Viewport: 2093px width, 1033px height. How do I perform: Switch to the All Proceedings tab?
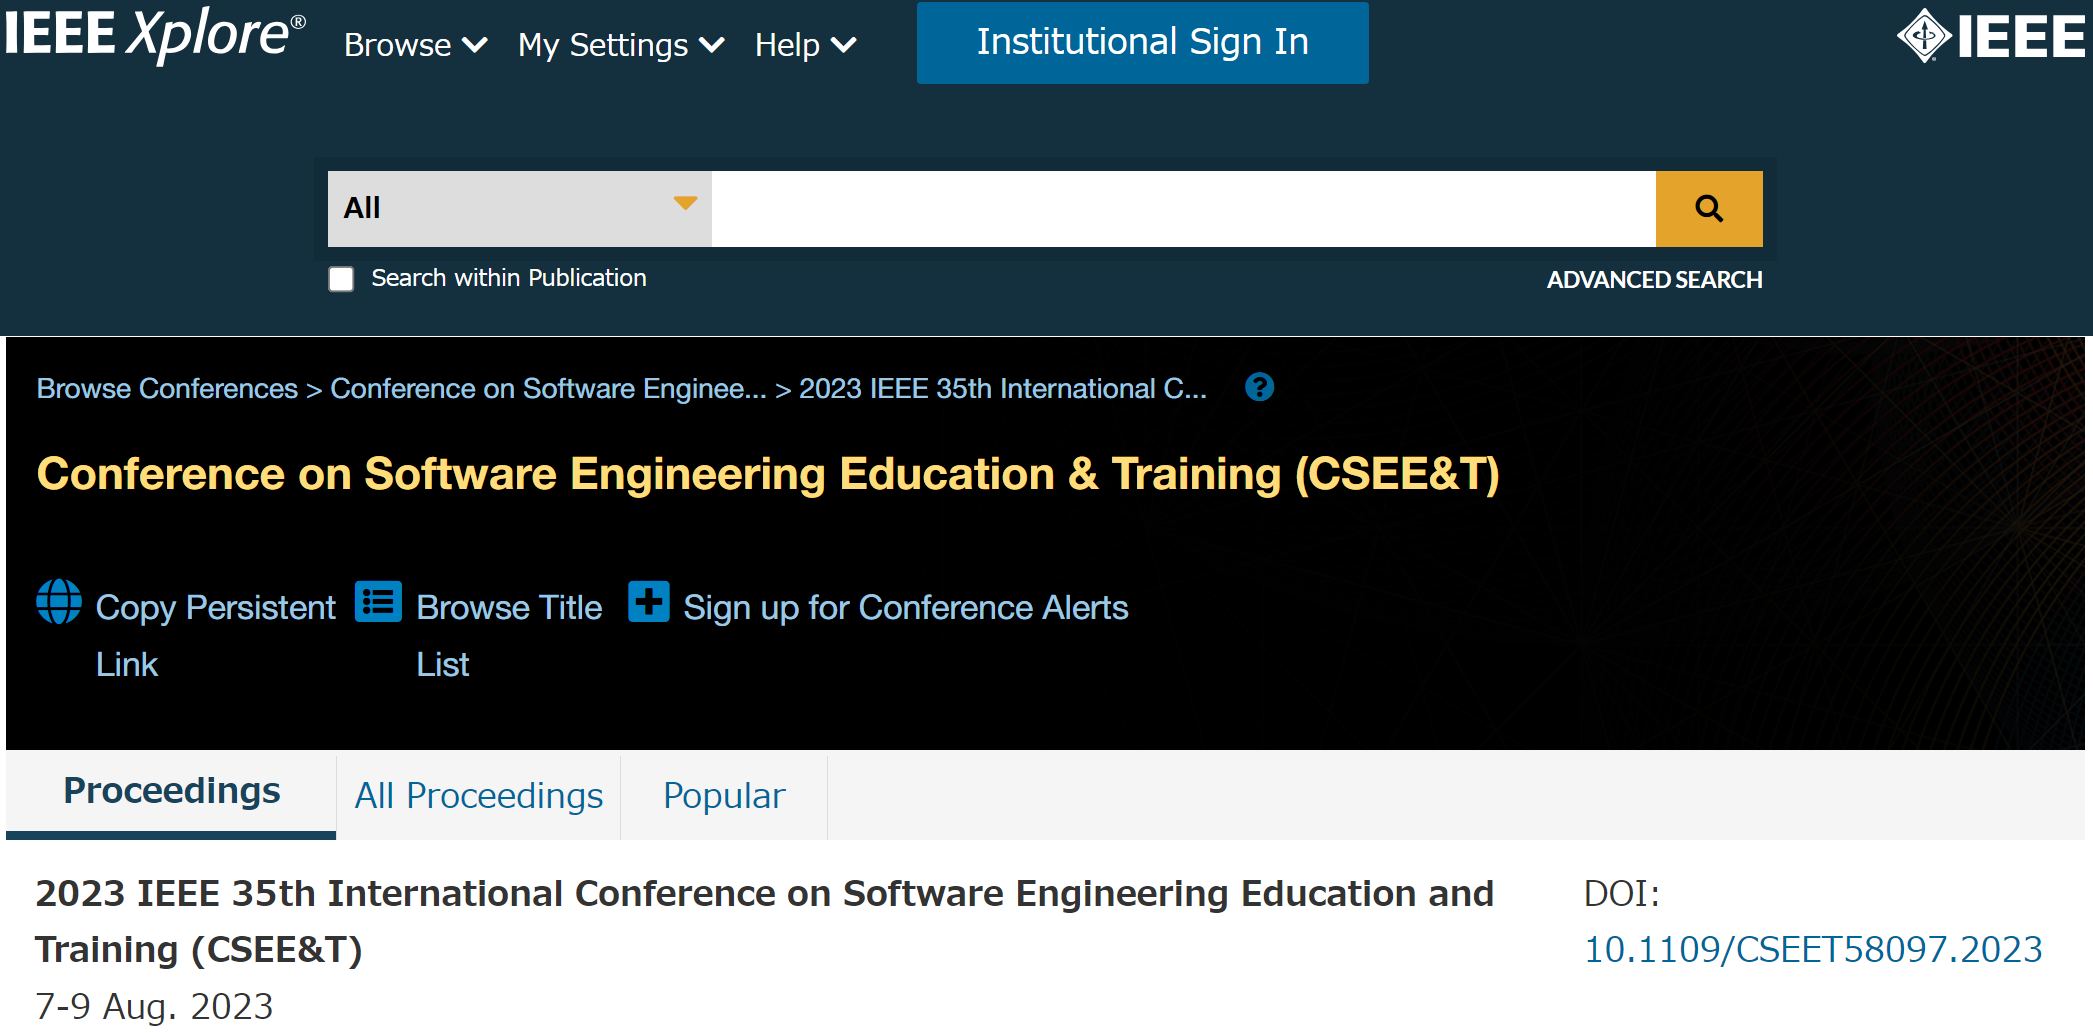[478, 796]
